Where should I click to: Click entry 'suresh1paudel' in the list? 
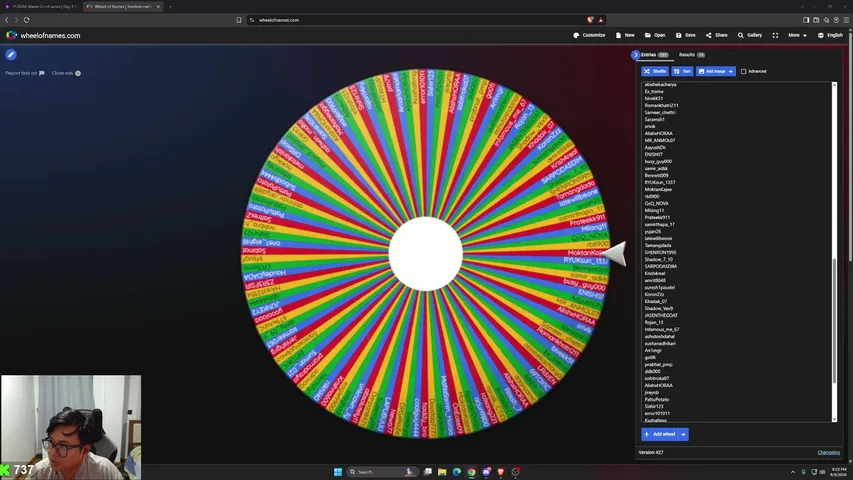coord(659,287)
